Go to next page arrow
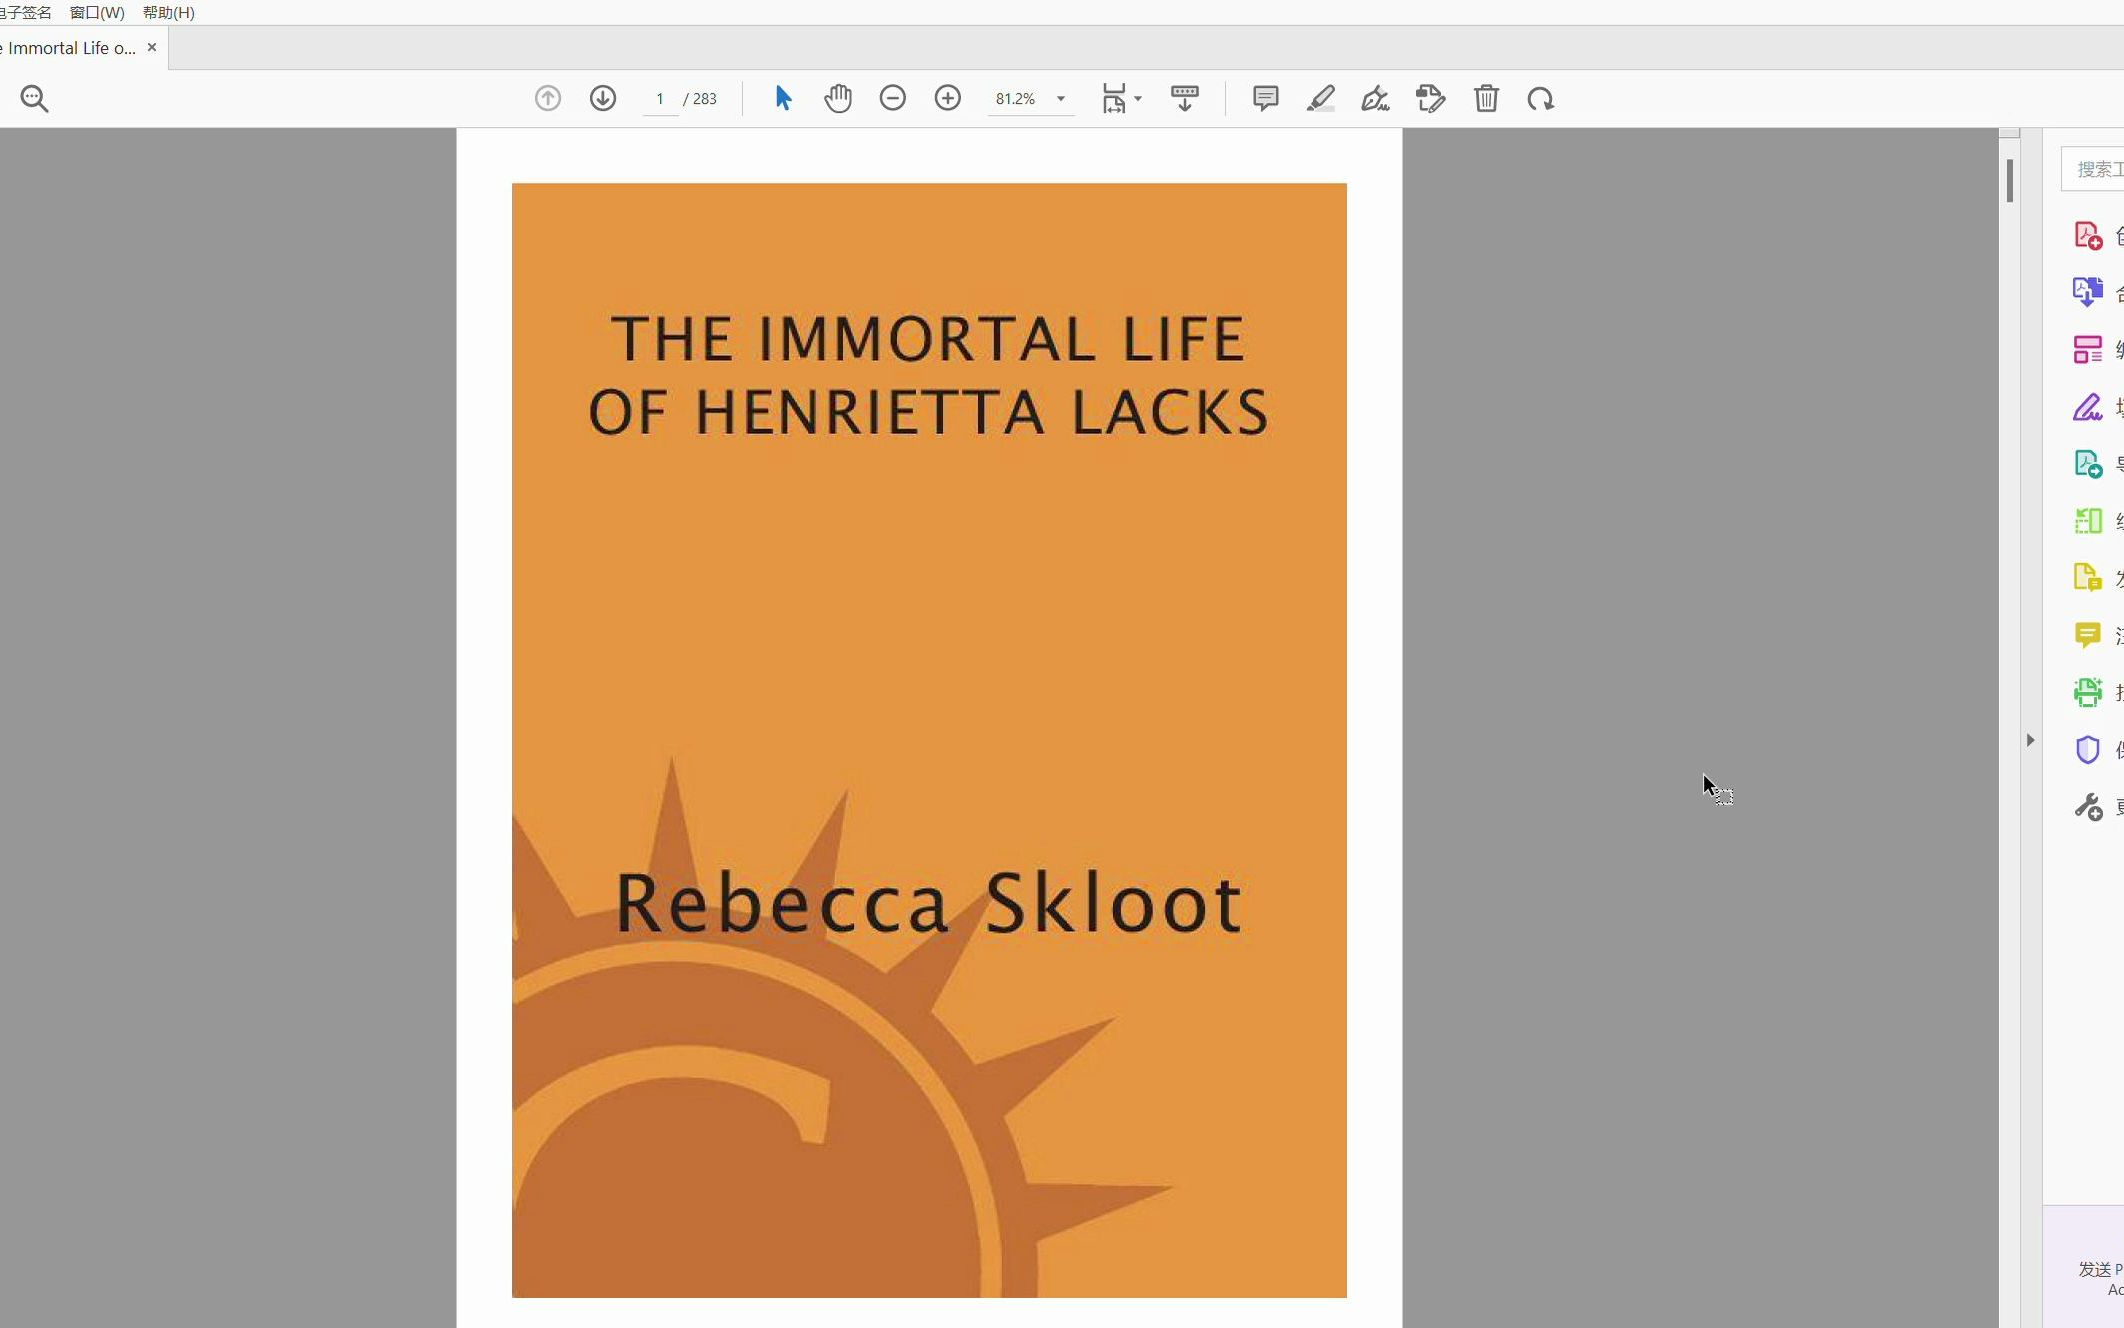 click(603, 98)
